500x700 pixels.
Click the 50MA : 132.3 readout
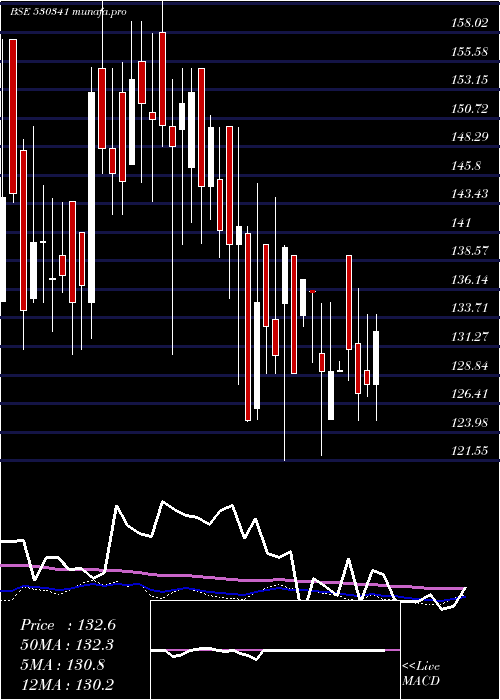[67, 645]
